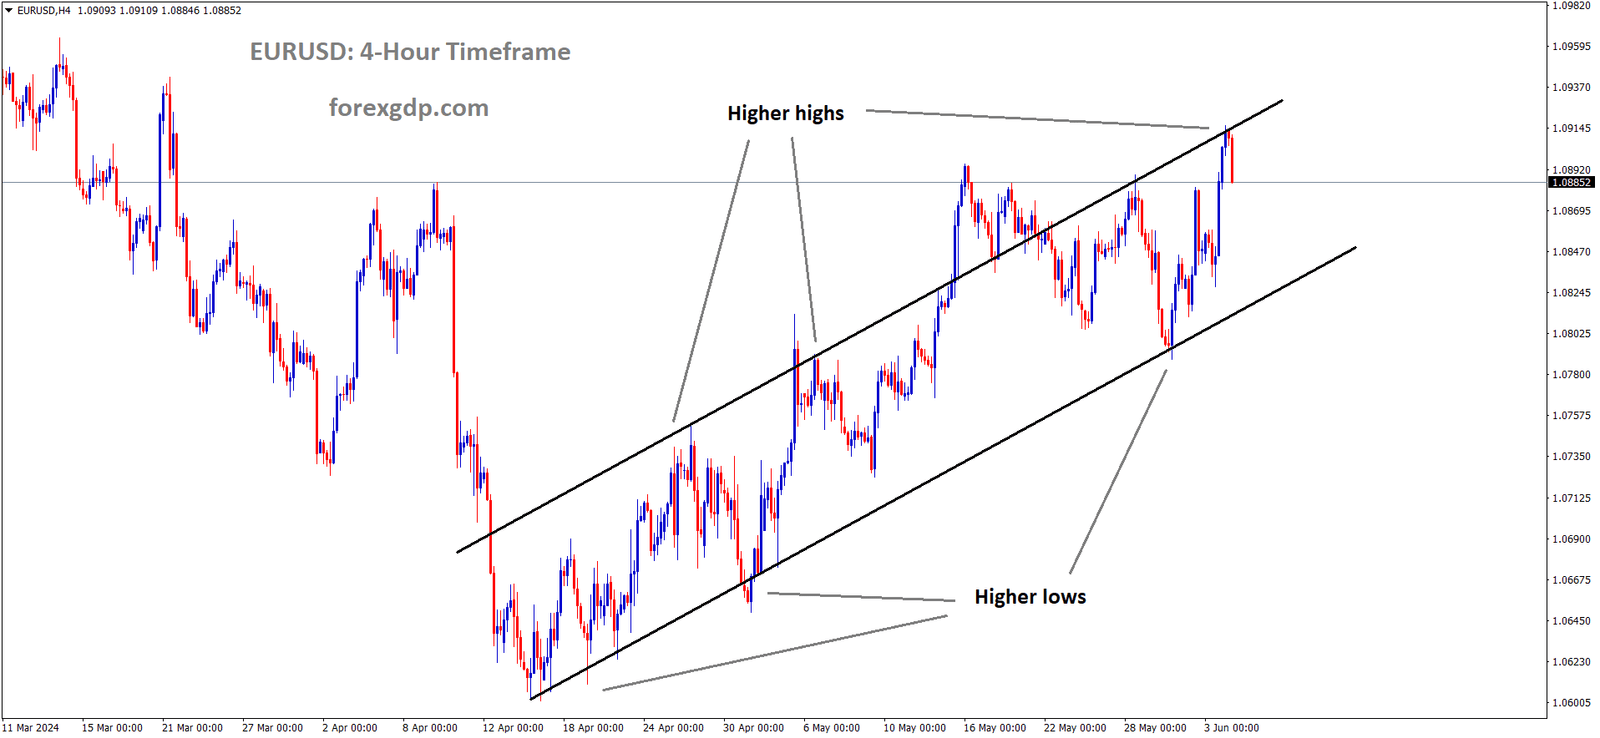Click the current price tag 1.08852
Screen dimensions: 1600x738
pos(1571,183)
